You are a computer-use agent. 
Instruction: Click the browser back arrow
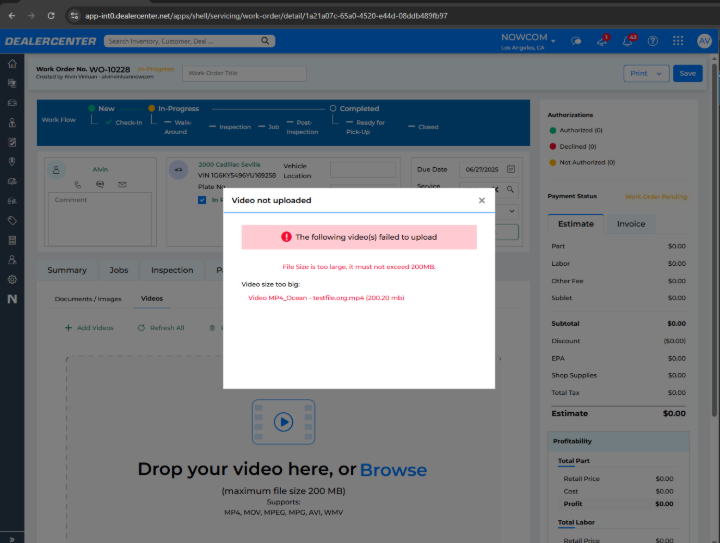tap(12, 16)
